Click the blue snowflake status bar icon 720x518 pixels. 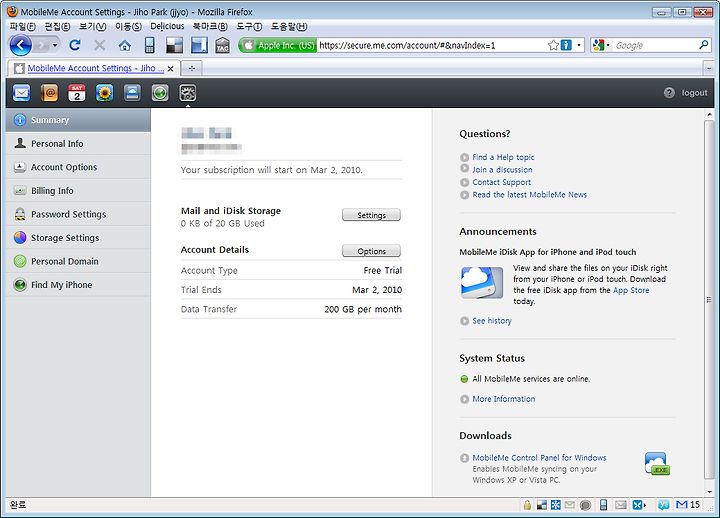pos(556,505)
